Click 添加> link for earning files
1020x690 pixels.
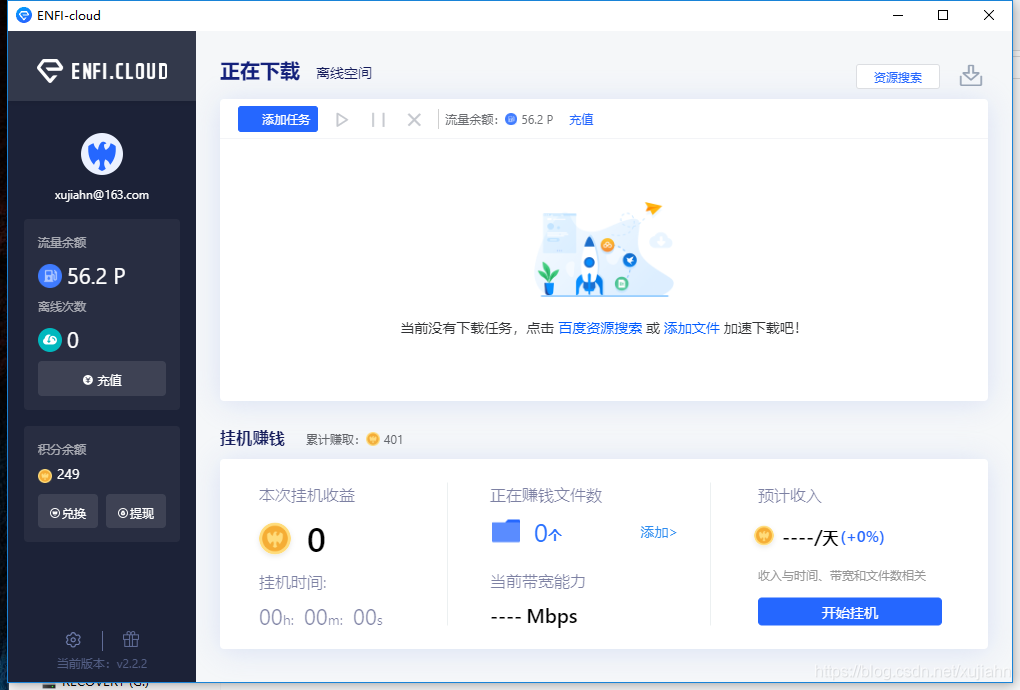point(658,533)
